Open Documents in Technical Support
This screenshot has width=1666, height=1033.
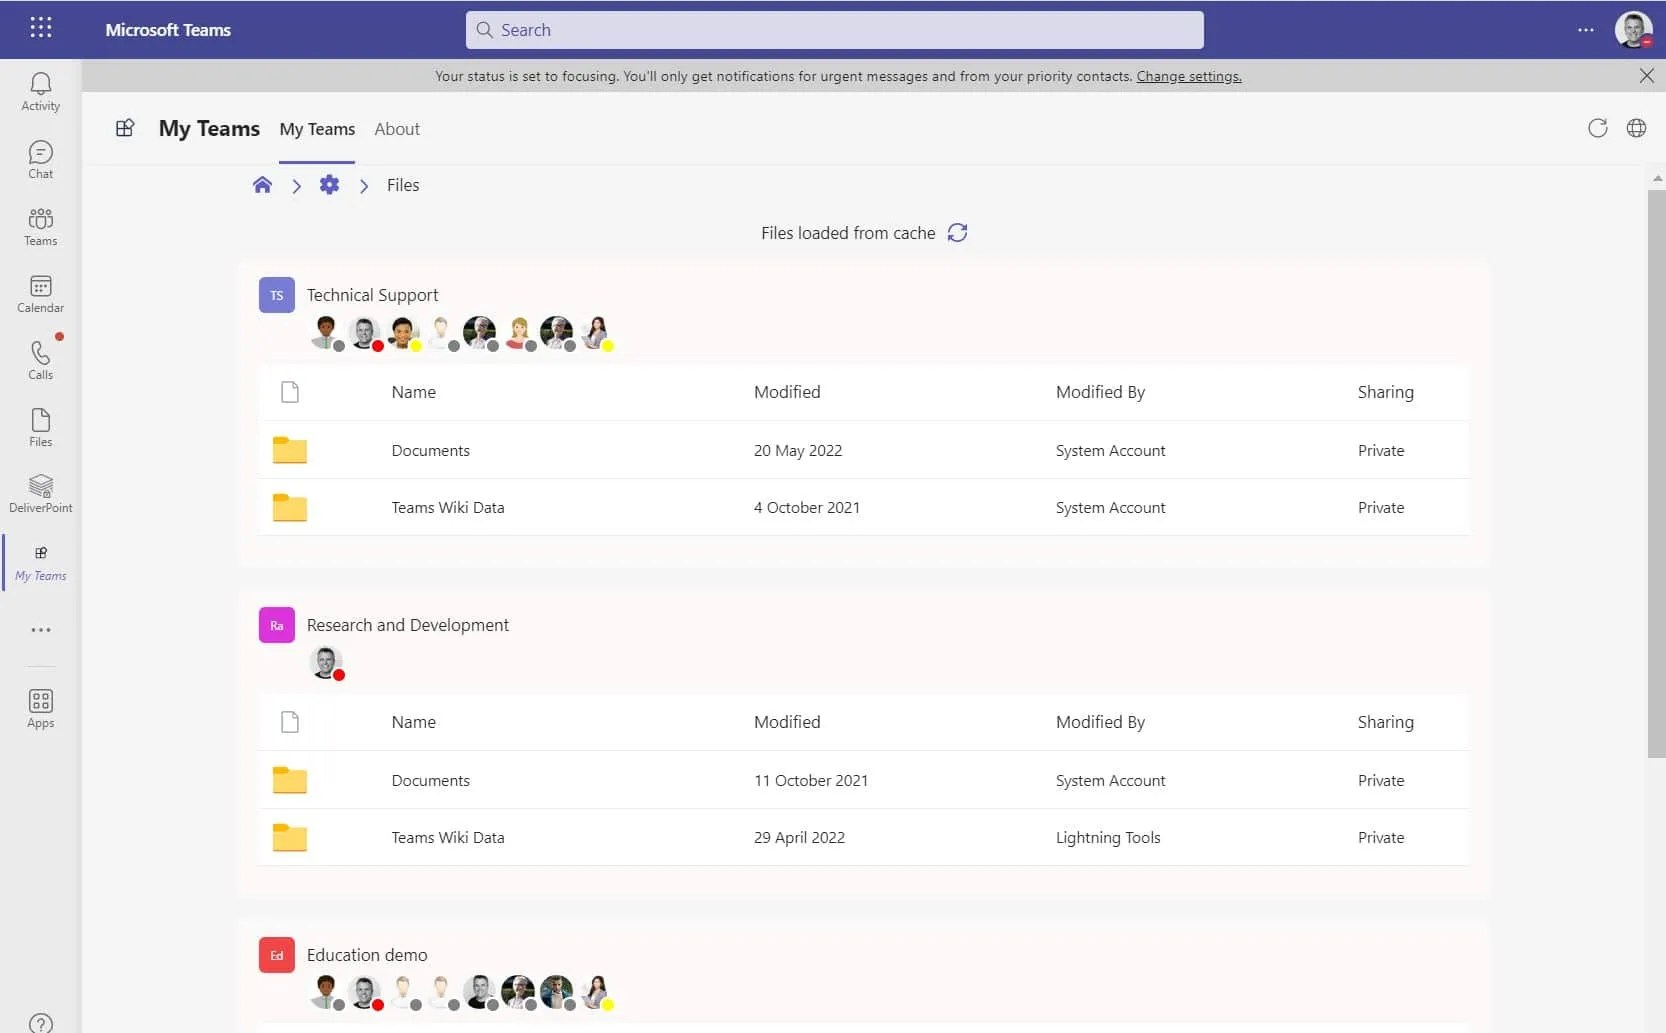(431, 451)
